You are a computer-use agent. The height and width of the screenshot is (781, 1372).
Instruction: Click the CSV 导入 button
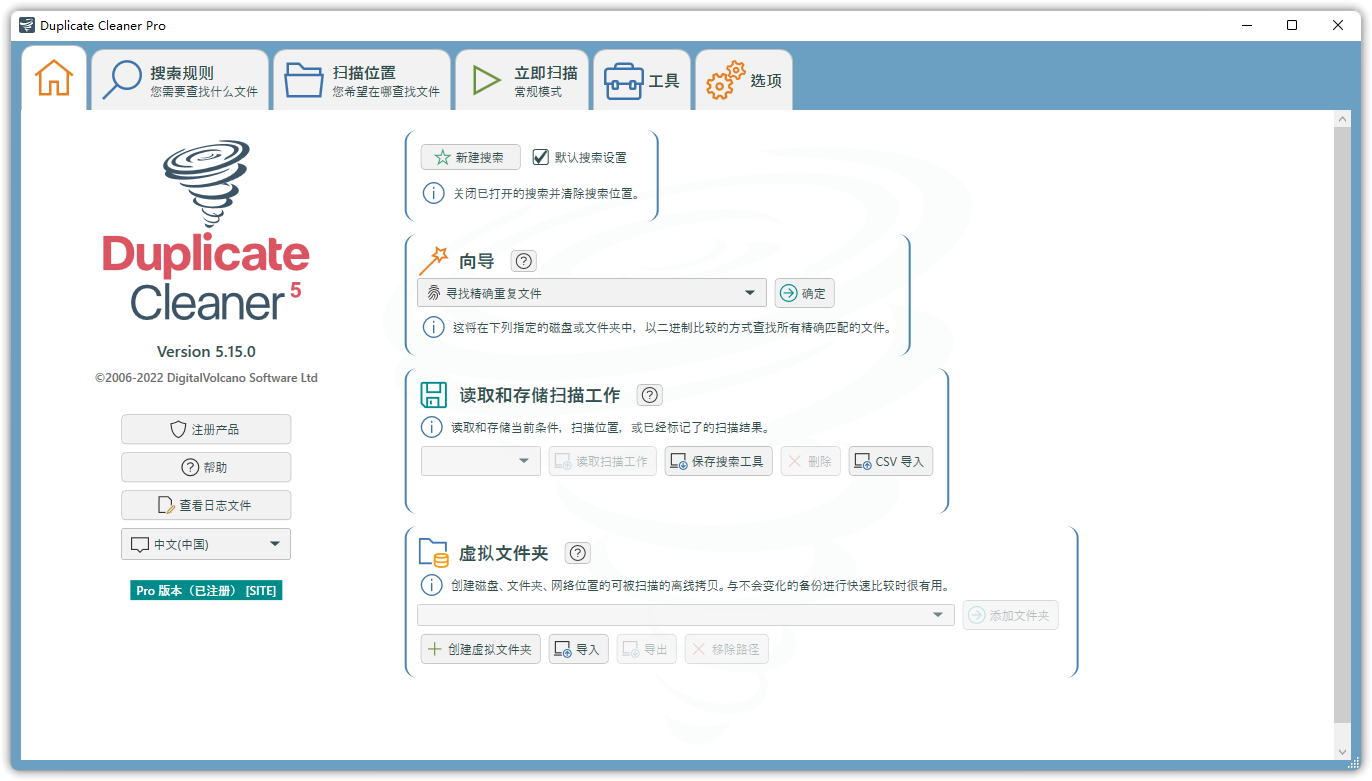click(890, 461)
